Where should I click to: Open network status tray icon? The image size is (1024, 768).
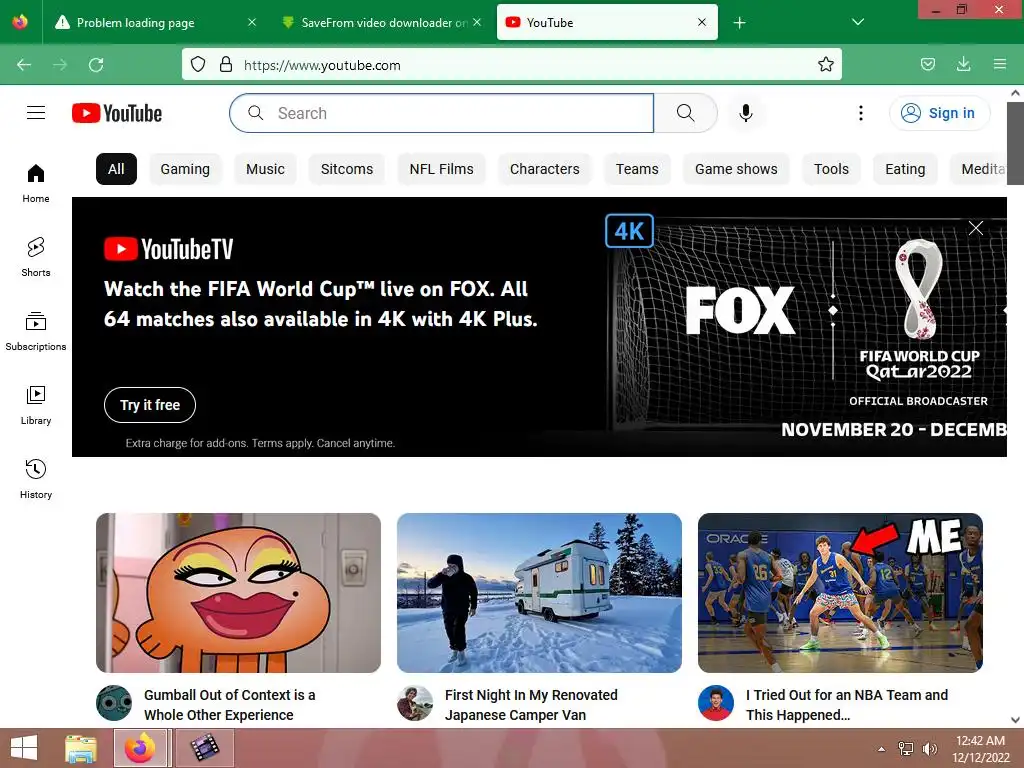tap(906, 749)
